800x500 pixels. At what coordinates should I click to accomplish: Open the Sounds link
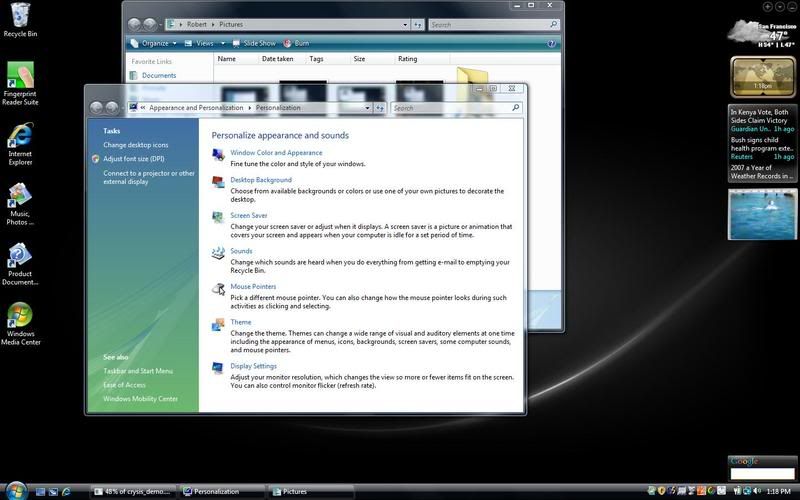coord(241,251)
